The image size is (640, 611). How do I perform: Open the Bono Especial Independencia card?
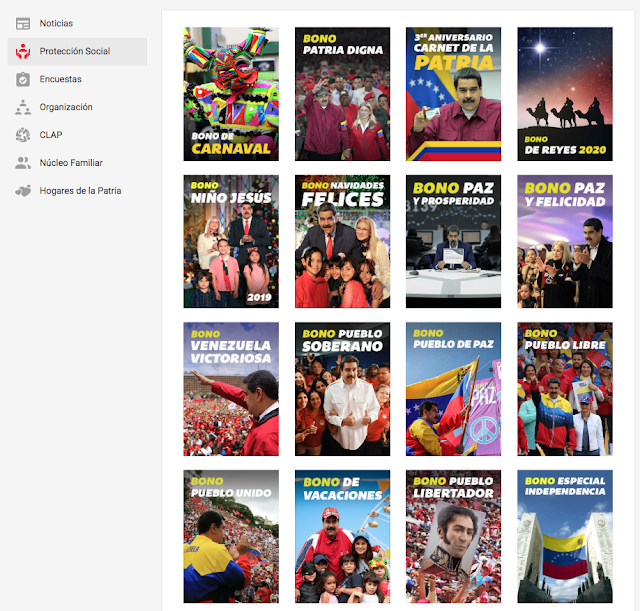tap(565, 536)
